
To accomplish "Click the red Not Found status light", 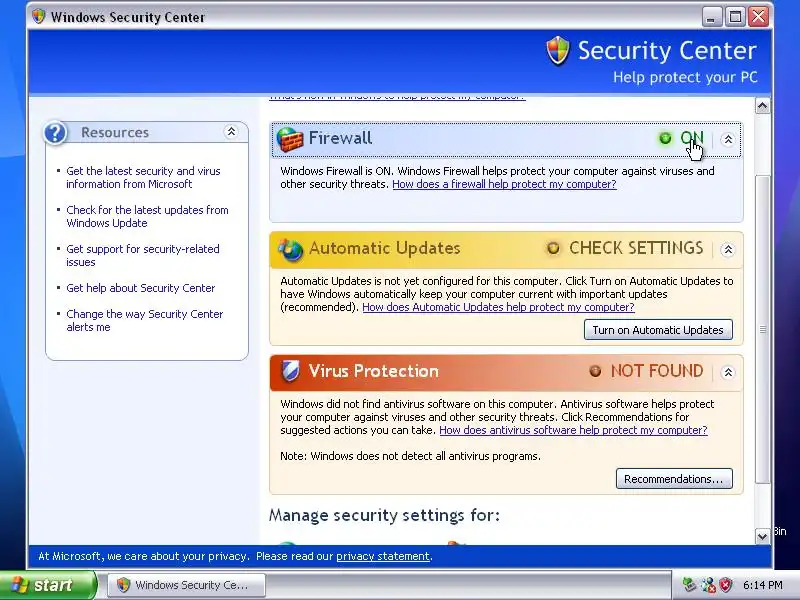I will (x=595, y=371).
